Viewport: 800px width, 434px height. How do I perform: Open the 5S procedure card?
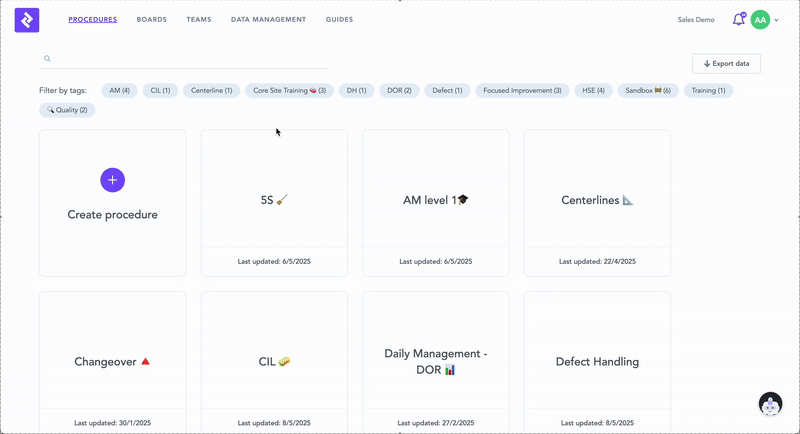(274, 201)
